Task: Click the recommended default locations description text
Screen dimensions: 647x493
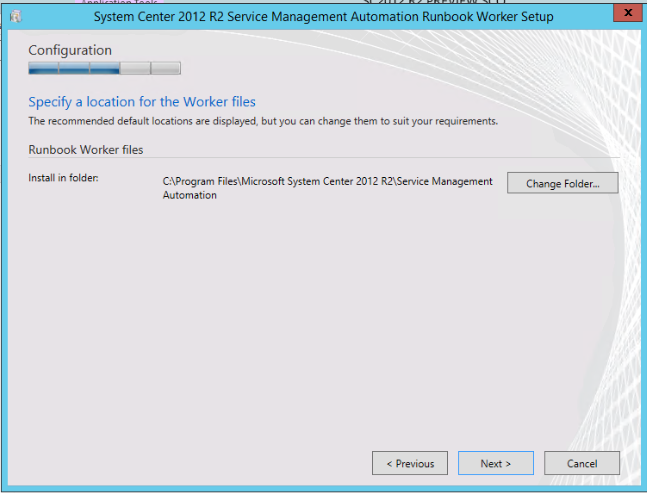Action: click(262, 121)
